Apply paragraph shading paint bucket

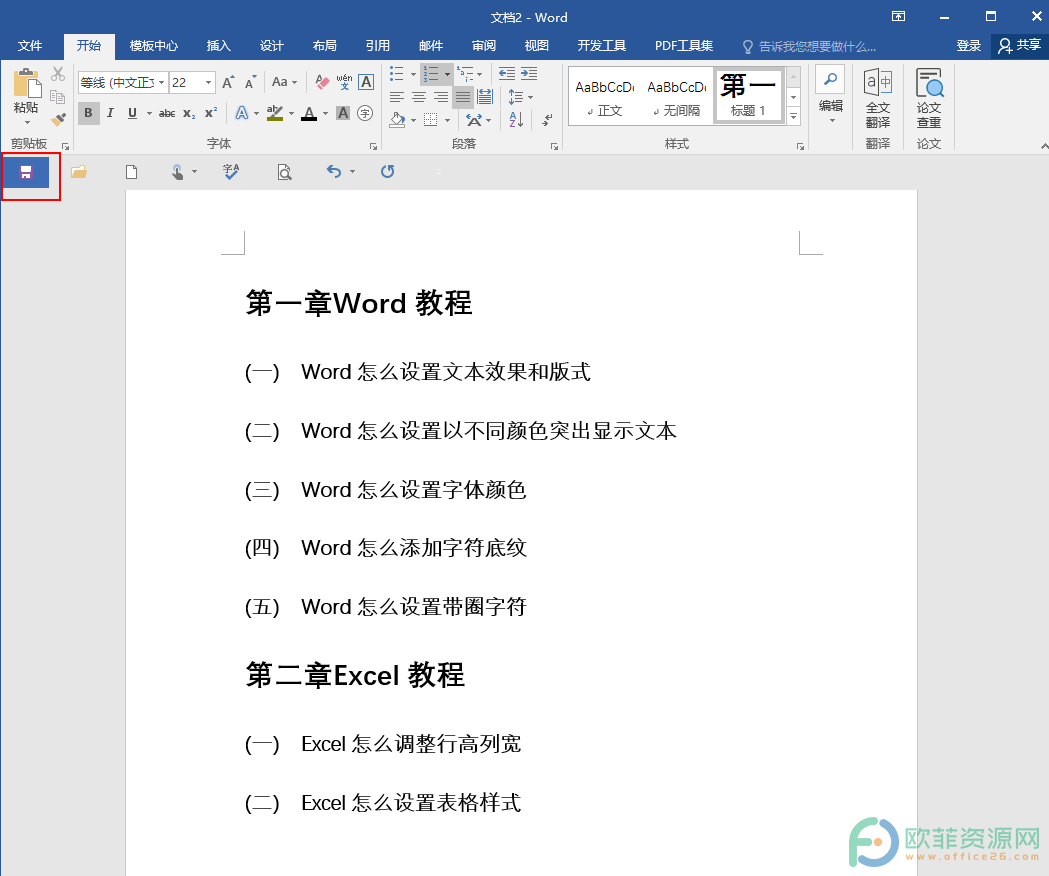coord(397,120)
